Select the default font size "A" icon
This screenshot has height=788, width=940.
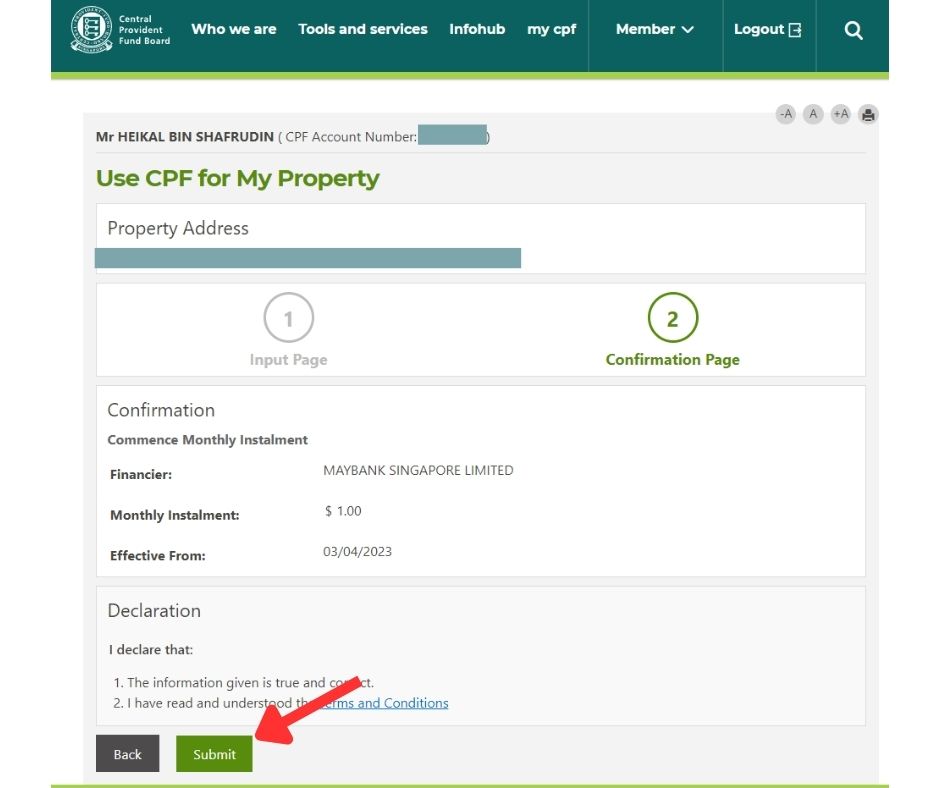[812, 114]
